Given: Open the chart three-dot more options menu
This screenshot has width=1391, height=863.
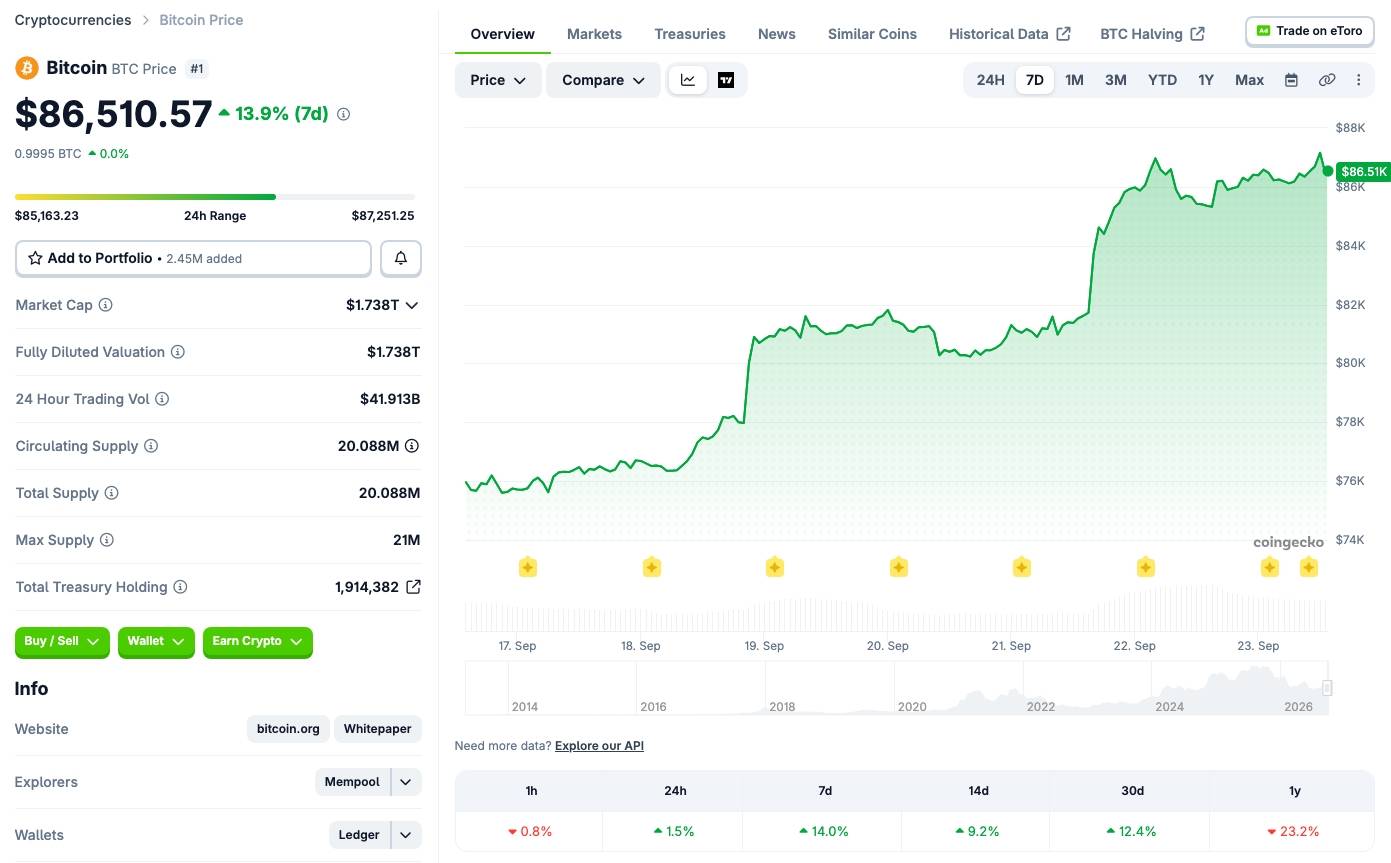Looking at the screenshot, I should (1358, 80).
